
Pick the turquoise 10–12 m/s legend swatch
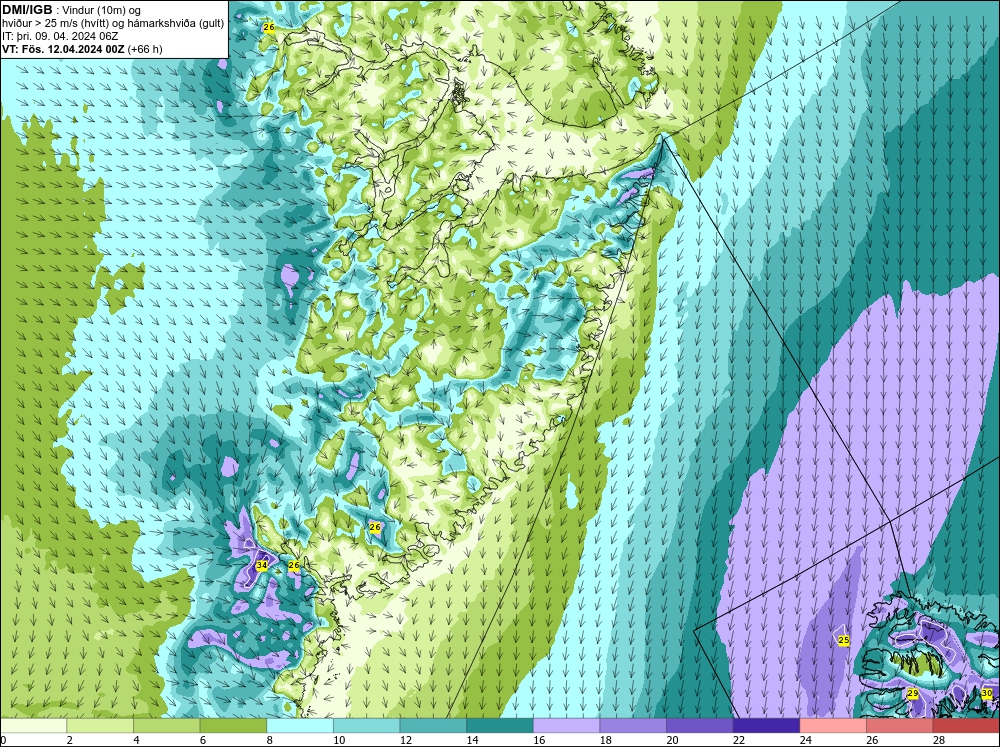tap(366, 725)
